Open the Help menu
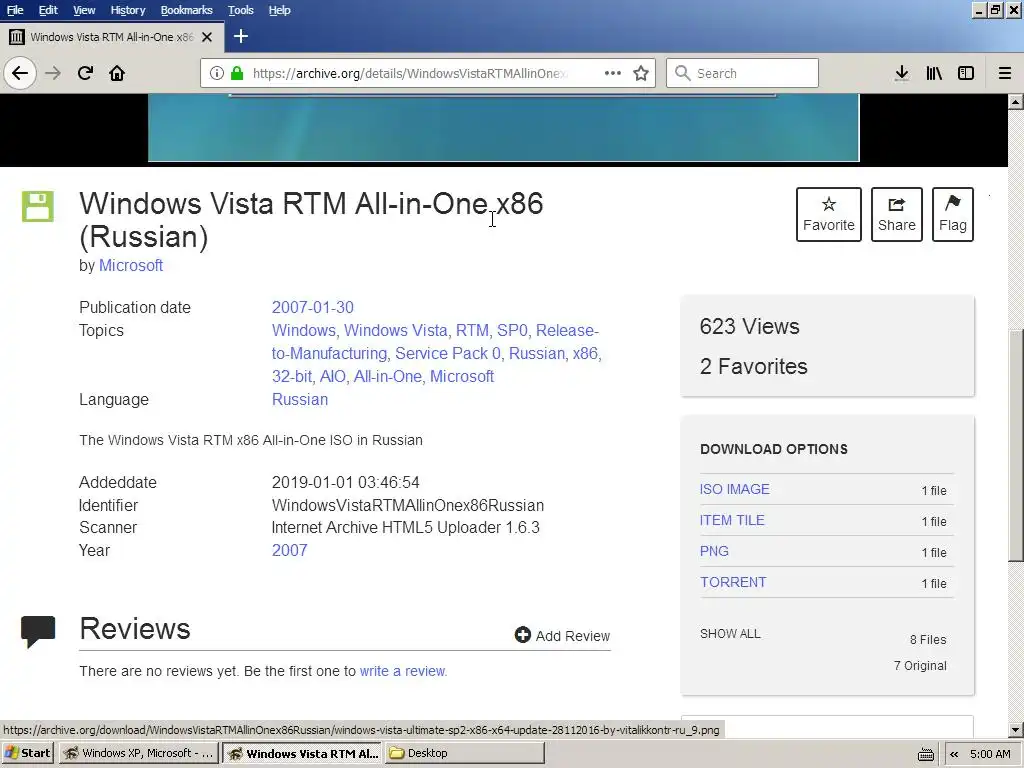Screen dimensions: 1024x768 [280, 10]
